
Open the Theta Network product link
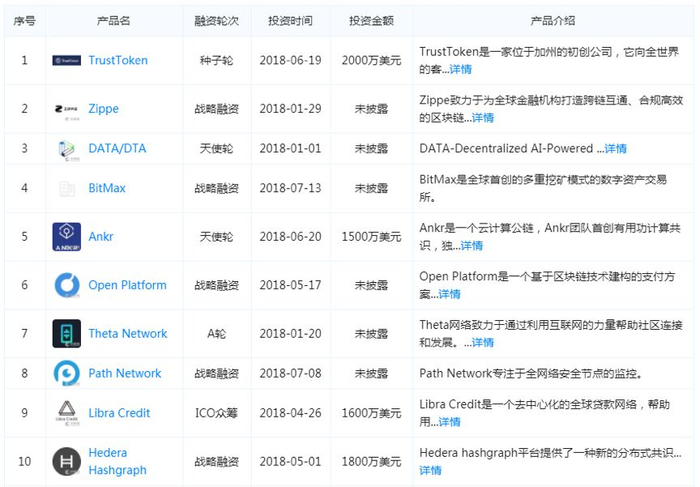click(x=128, y=333)
